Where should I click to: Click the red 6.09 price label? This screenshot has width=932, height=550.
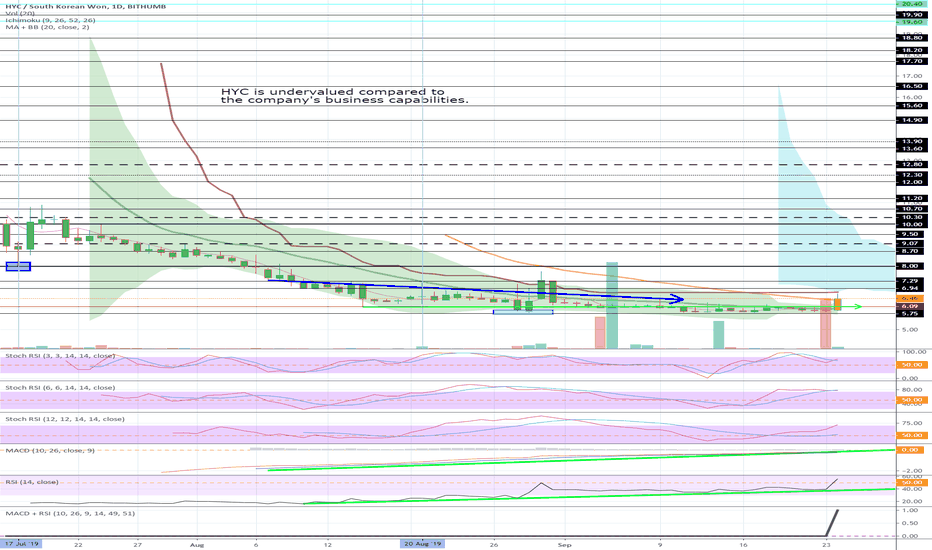point(912,306)
